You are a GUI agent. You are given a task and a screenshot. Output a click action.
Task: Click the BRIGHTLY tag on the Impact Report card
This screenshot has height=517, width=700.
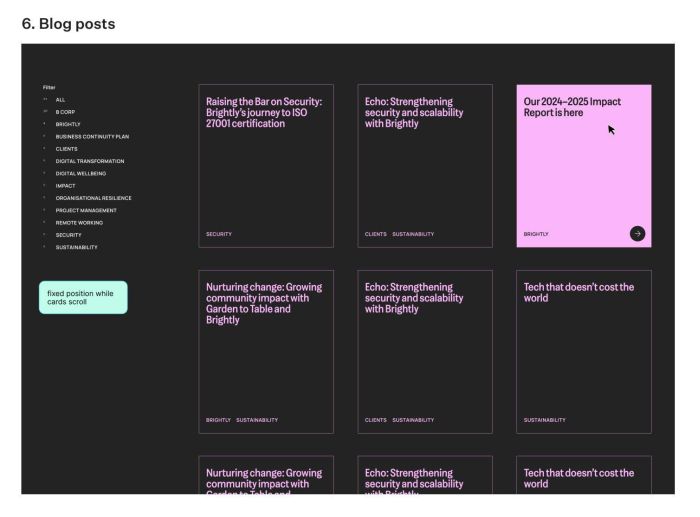536,234
